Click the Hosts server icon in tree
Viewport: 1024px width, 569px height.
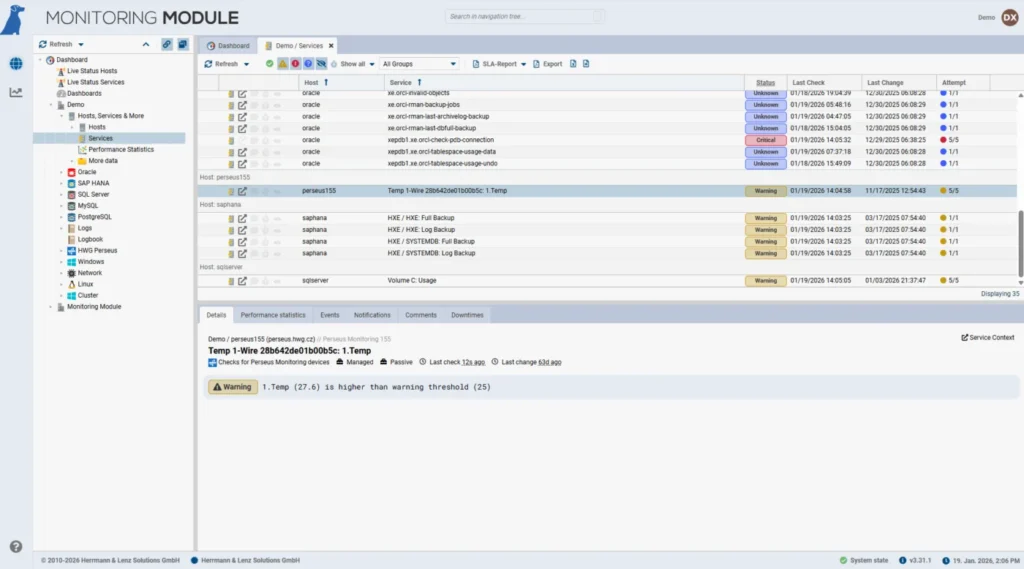point(82,127)
